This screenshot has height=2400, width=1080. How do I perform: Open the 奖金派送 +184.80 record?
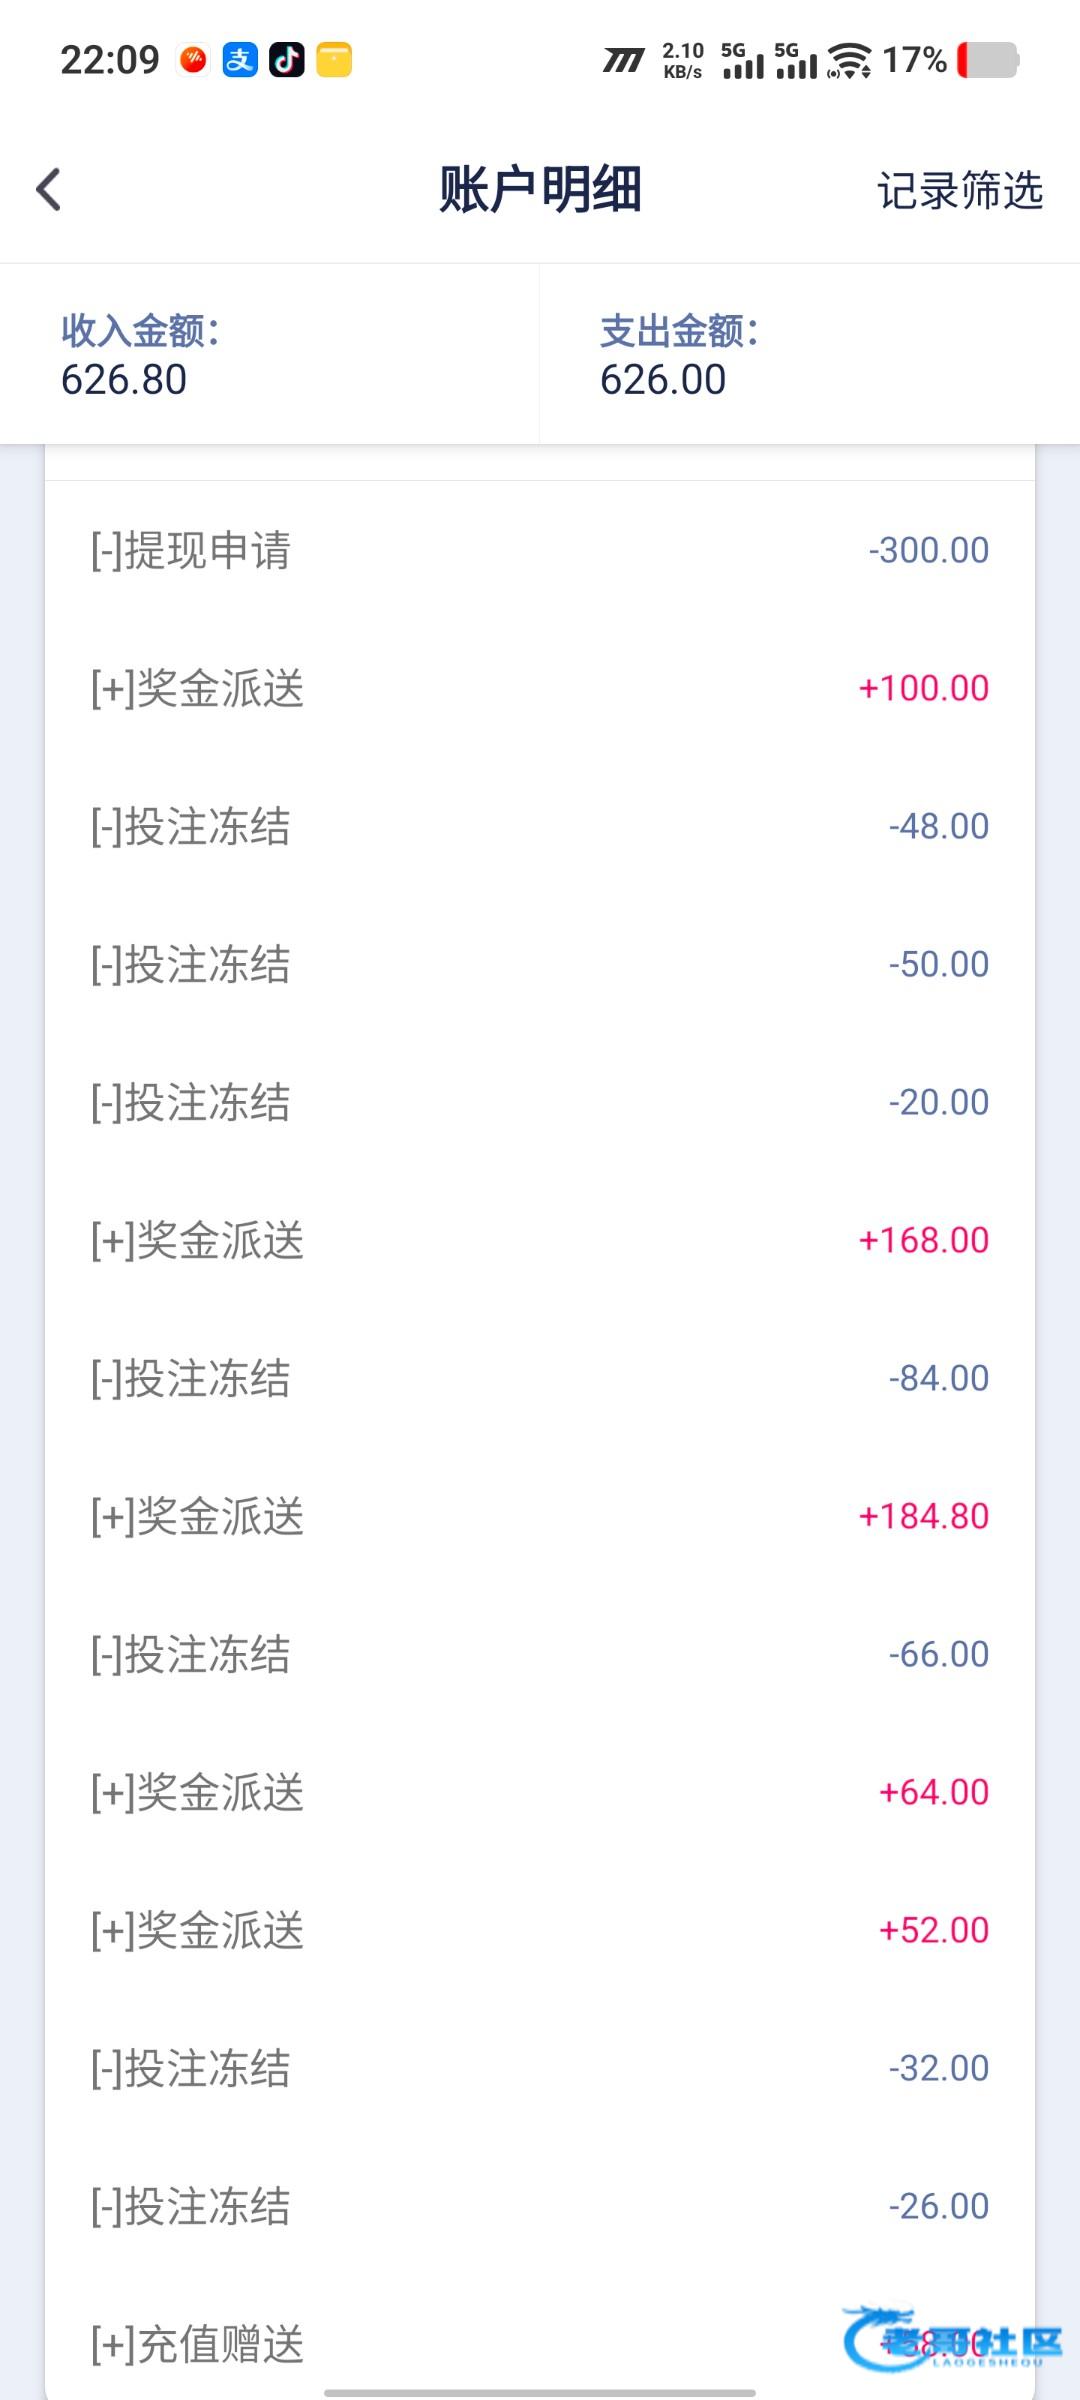tap(540, 1516)
